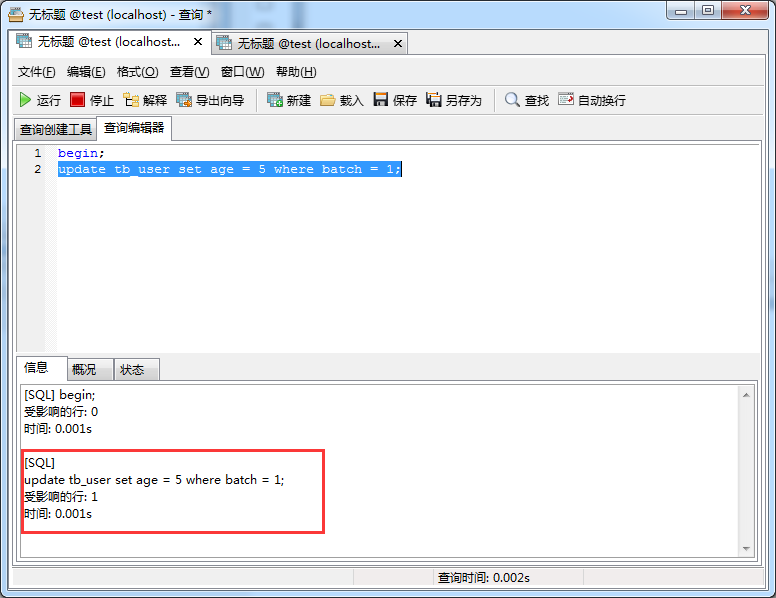Click the 导出向导 button label
Screen dimensions: 776x598
[x=220, y=100]
